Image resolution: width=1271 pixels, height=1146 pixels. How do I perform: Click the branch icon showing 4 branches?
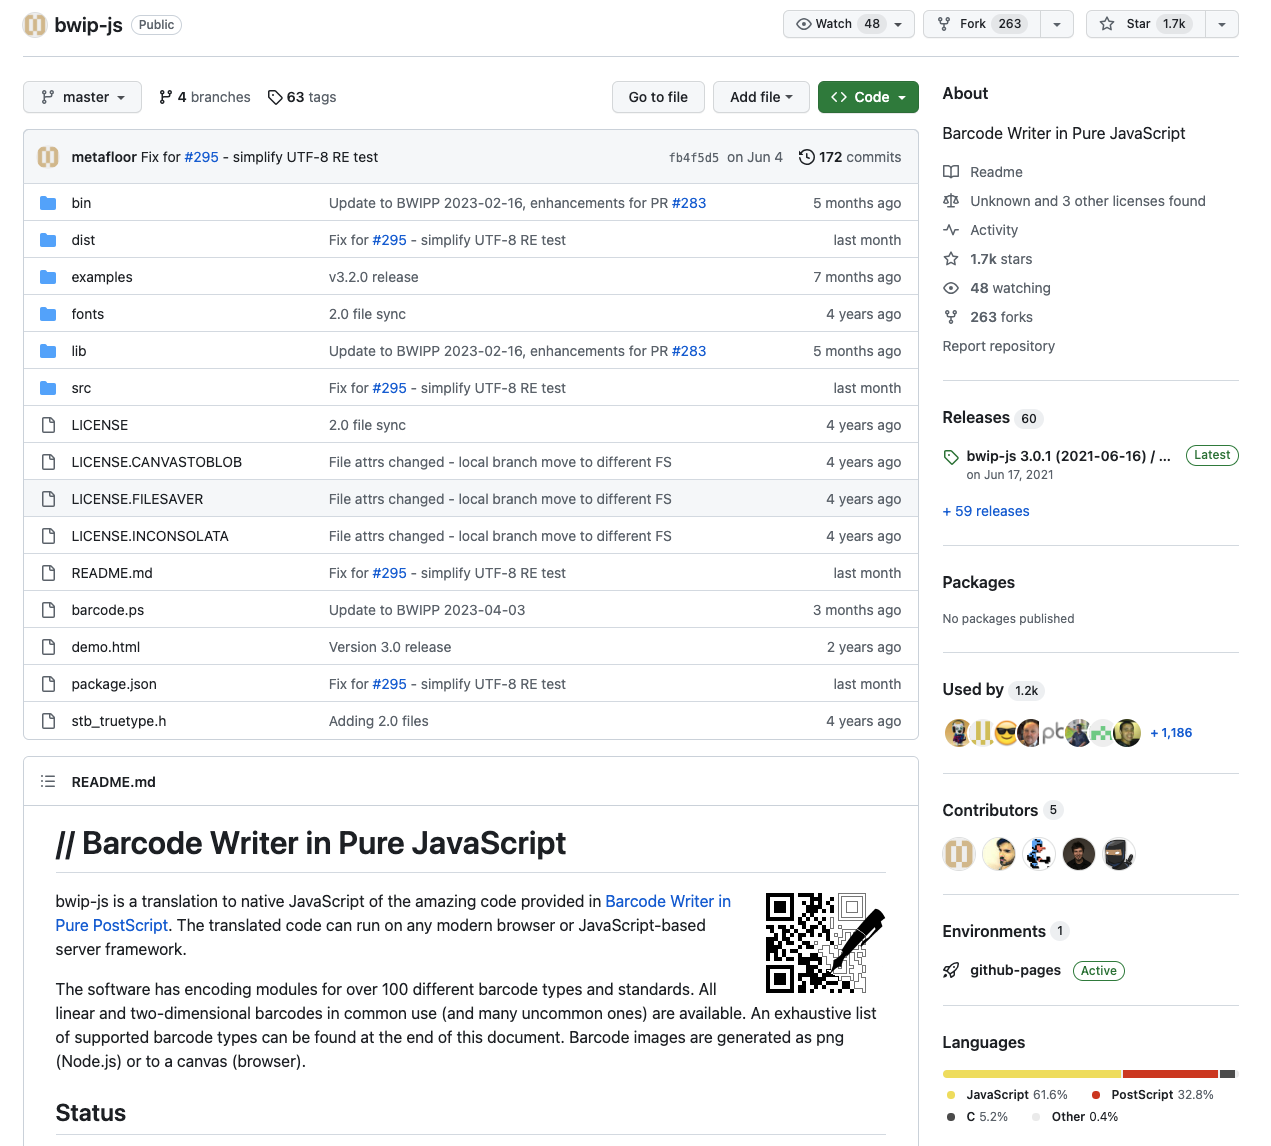coord(166,97)
